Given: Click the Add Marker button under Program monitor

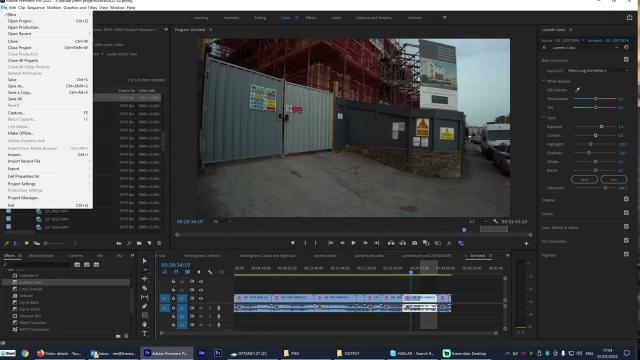Looking at the screenshot, I should (x=292, y=243).
